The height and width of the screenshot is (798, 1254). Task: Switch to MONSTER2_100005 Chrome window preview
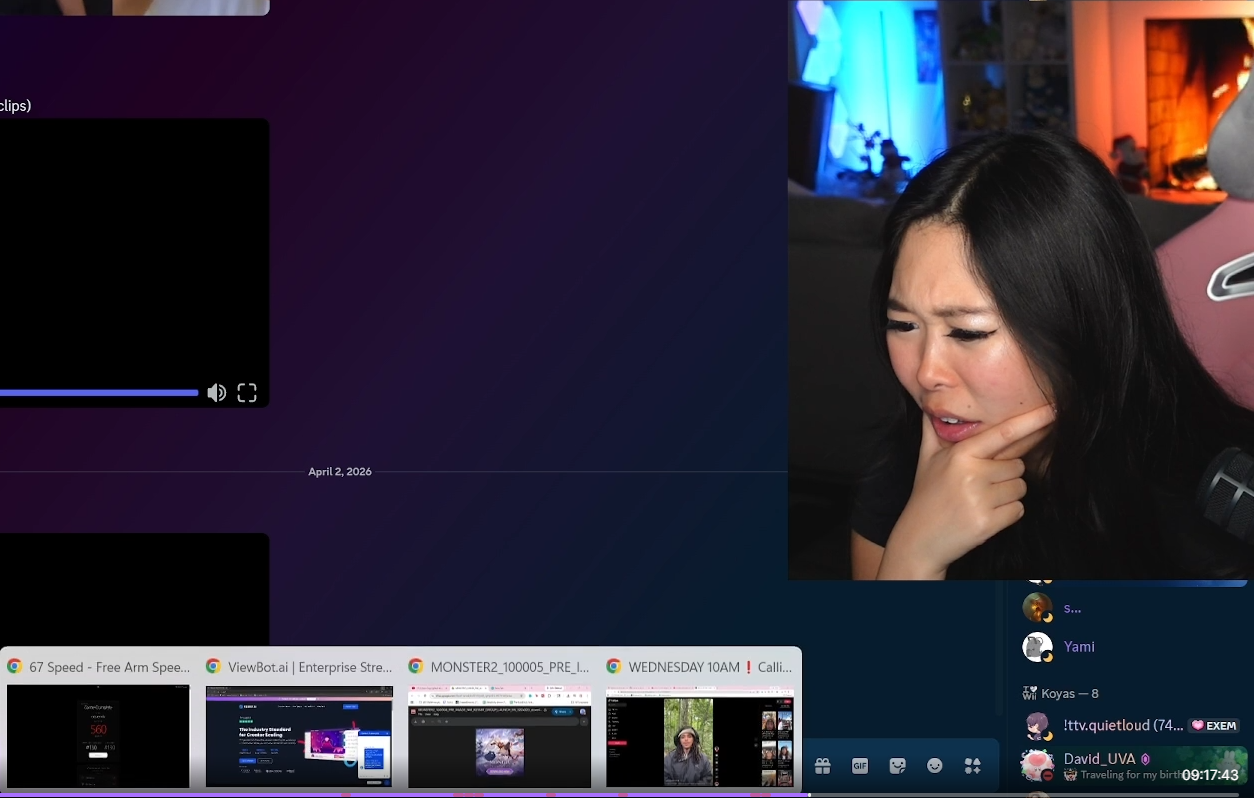[499, 736]
